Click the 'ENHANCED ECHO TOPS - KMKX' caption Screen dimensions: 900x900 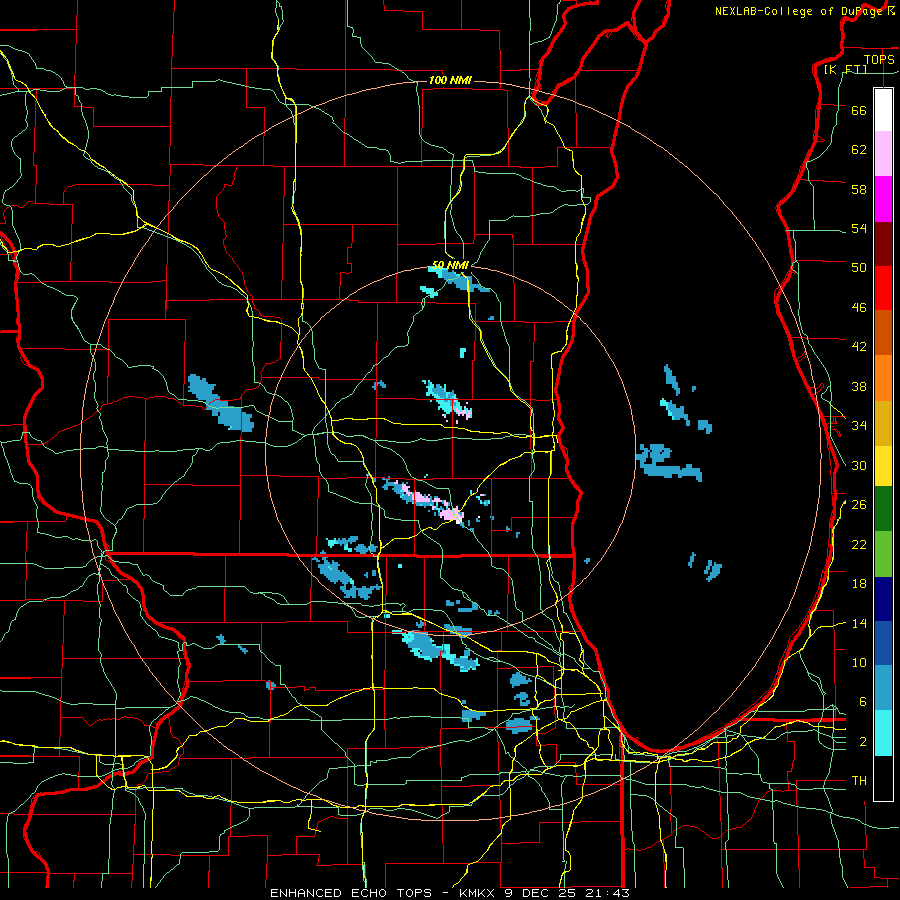pos(385,893)
